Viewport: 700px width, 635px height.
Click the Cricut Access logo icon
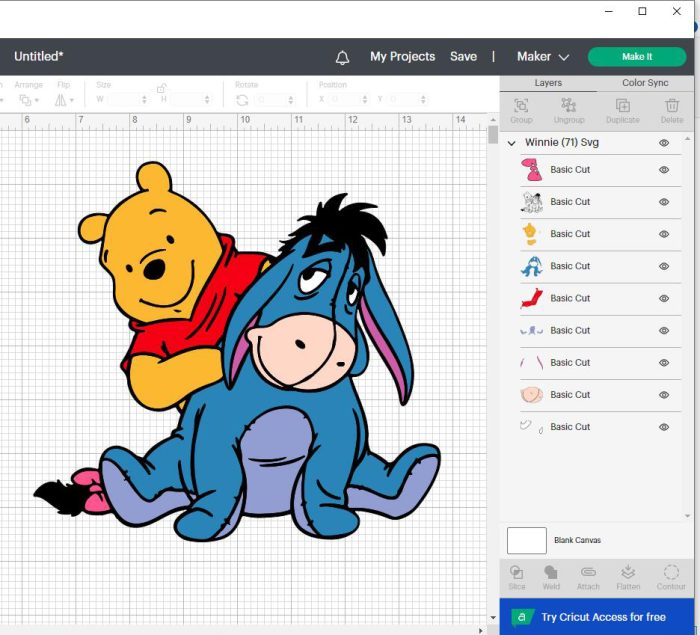tap(521, 617)
